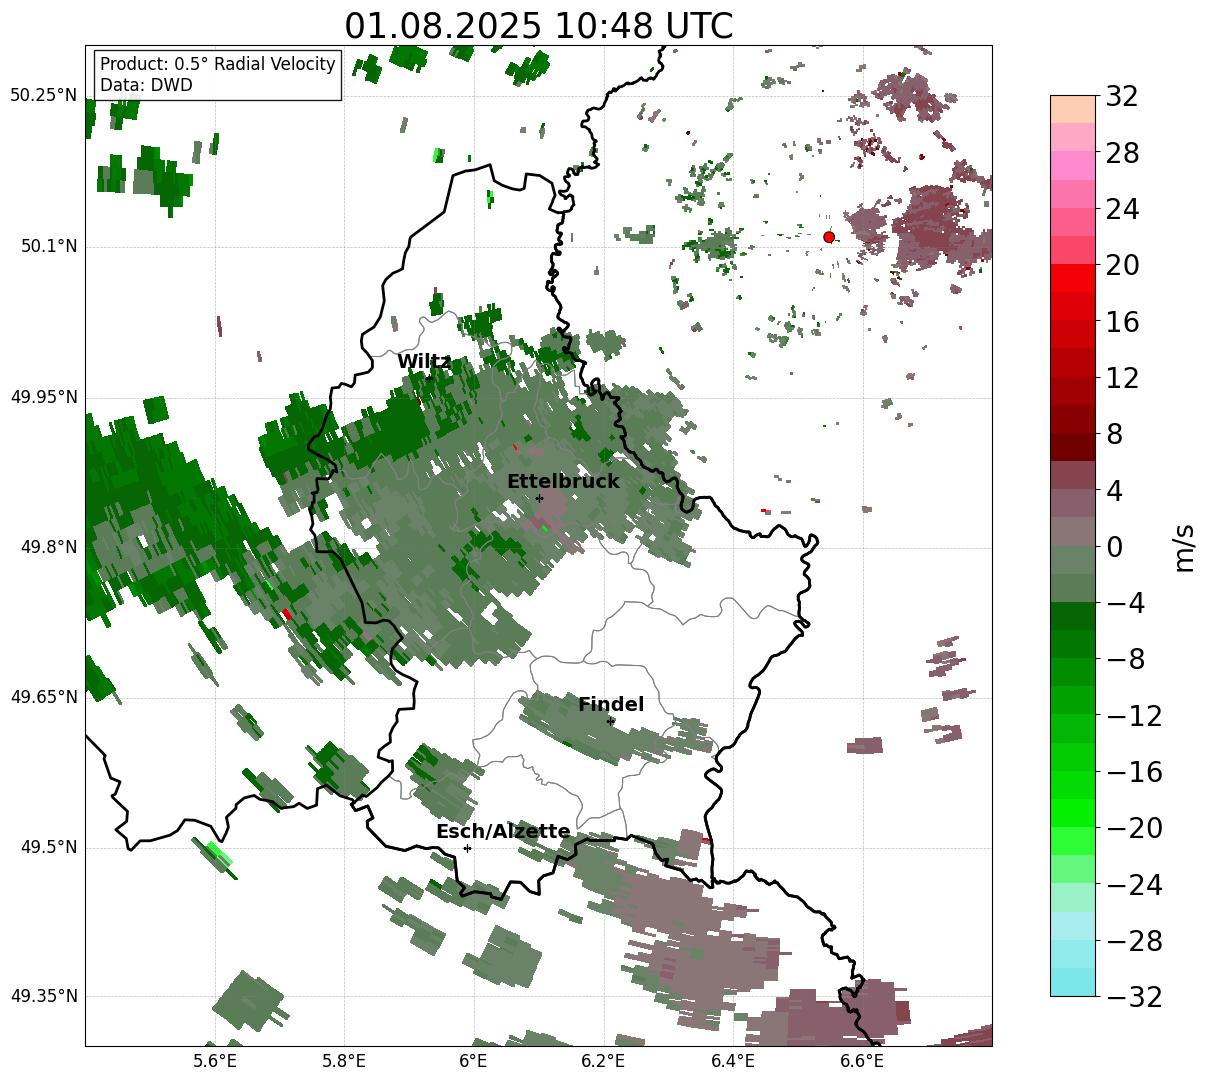Click the colorbar tick label 32
The image size is (1207, 1081).
(x=1121, y=97)
